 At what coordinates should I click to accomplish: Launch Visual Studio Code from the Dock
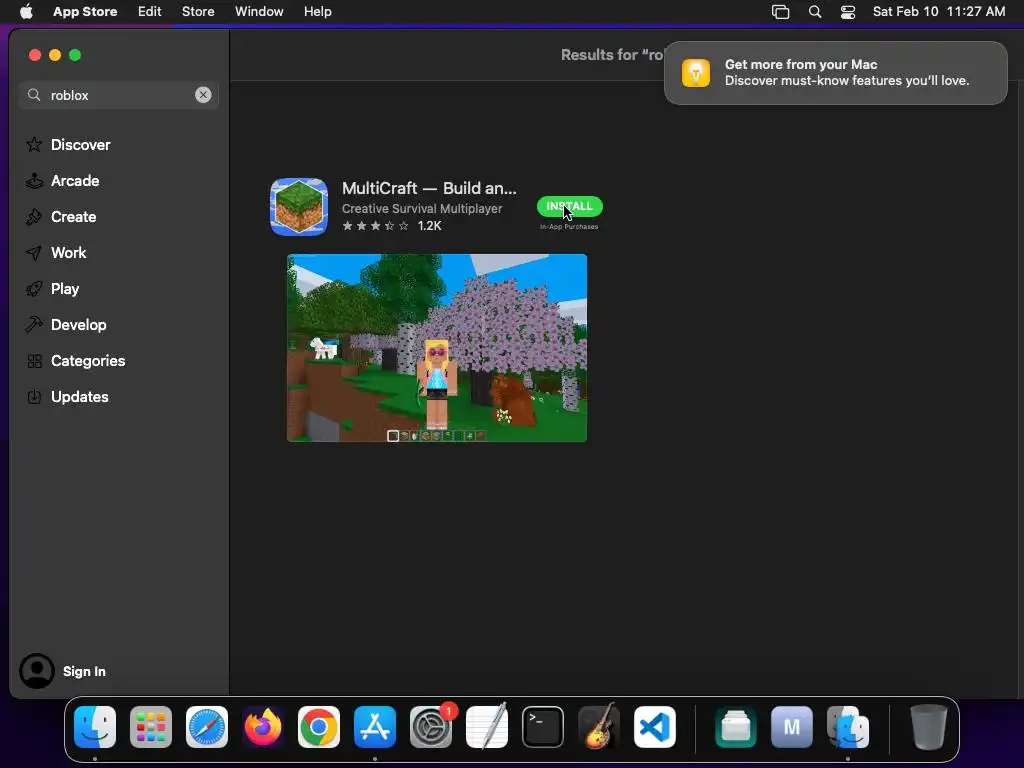tap(655, 727)
